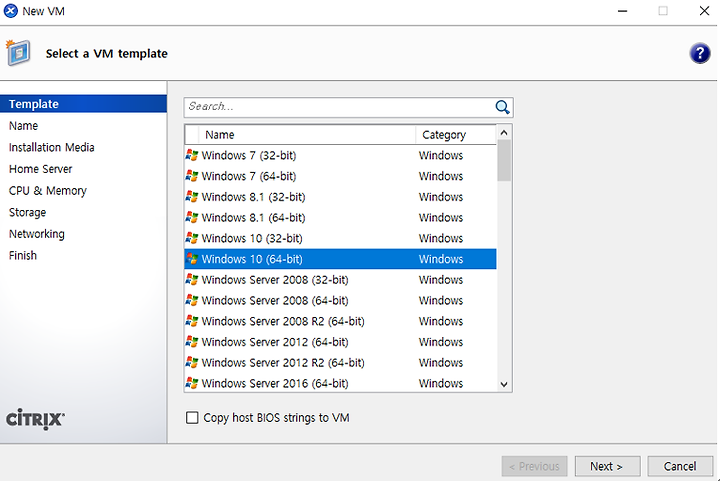Open the Template wizard step

(x=83, y=104)
